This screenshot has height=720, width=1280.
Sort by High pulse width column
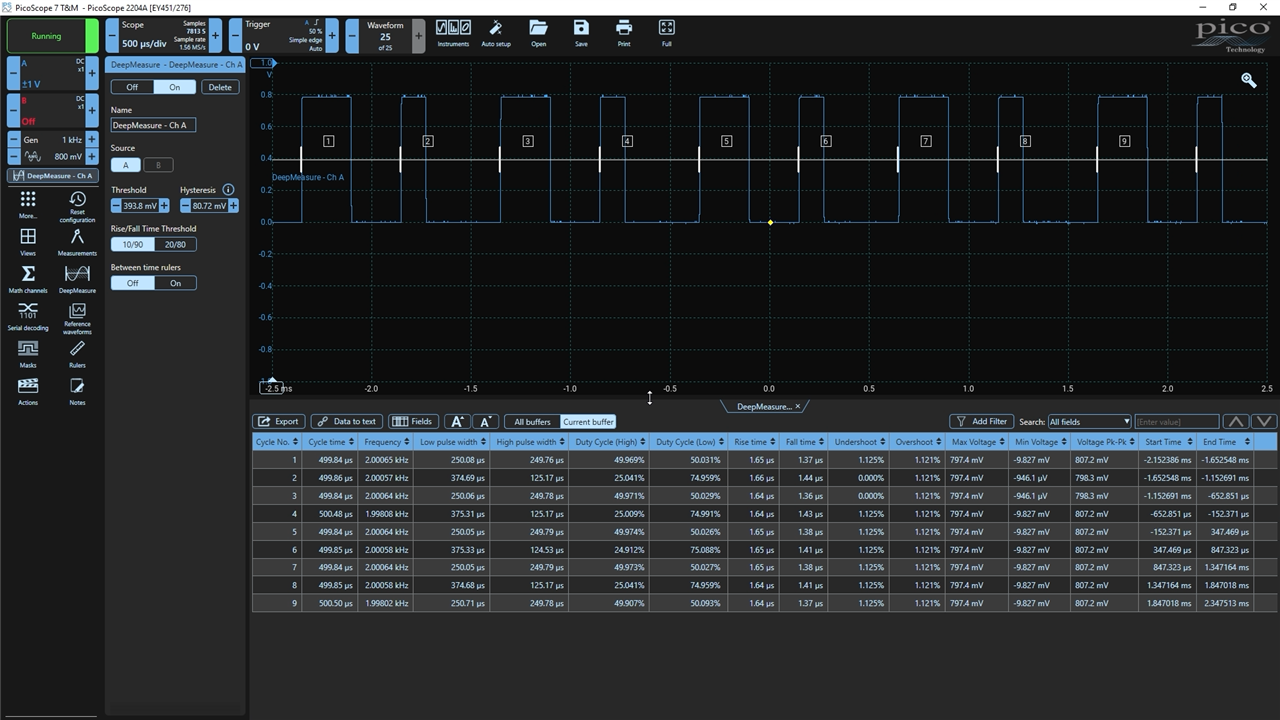click(529, 441)
